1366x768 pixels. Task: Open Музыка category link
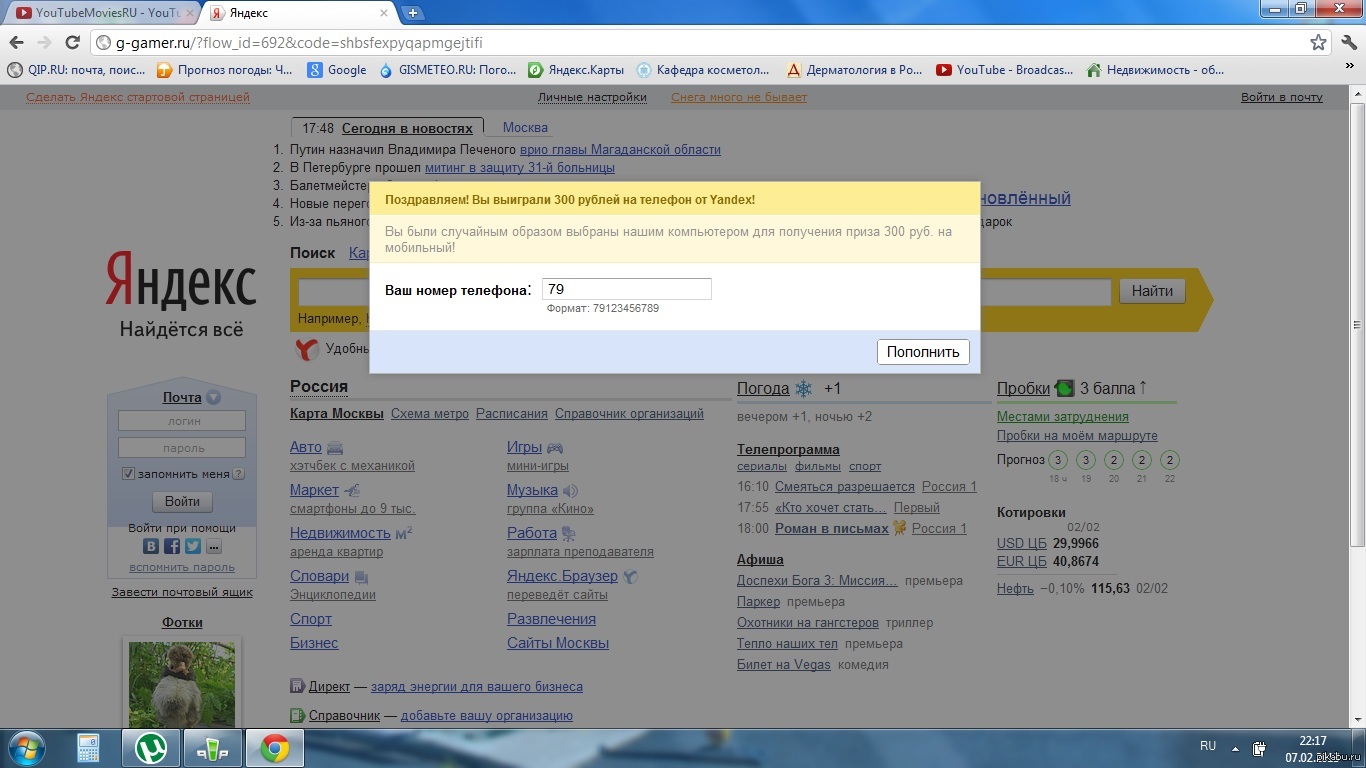point(532,490)
